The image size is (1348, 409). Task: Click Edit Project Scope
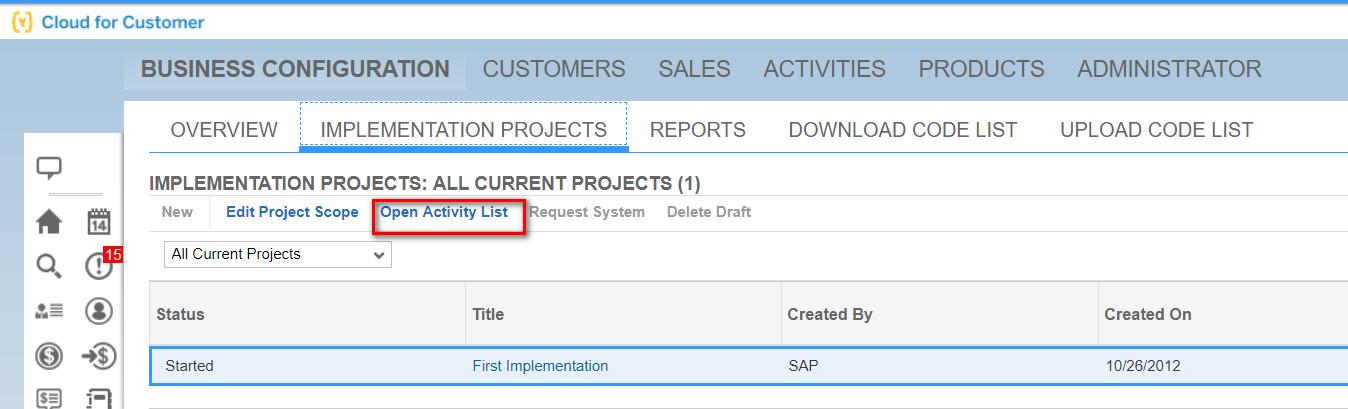tap(292, 212)
